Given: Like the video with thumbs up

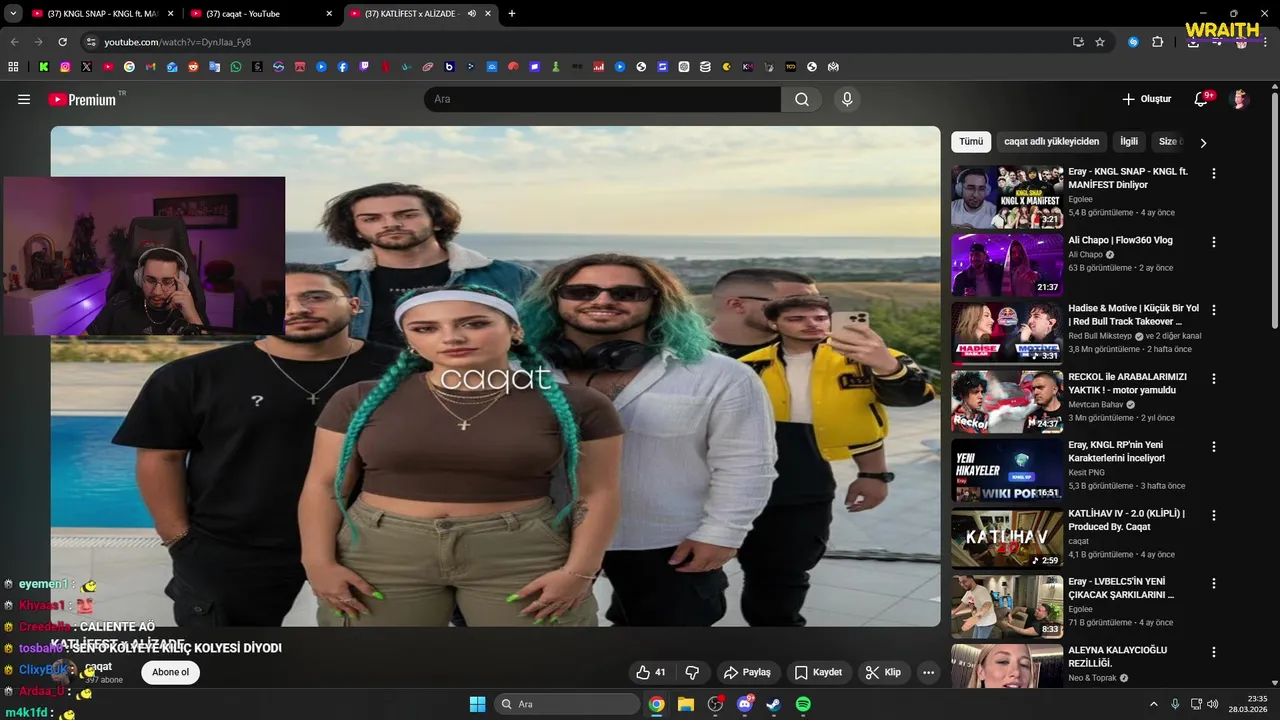Looking at the screenshot, I should [x=651, y=672].
